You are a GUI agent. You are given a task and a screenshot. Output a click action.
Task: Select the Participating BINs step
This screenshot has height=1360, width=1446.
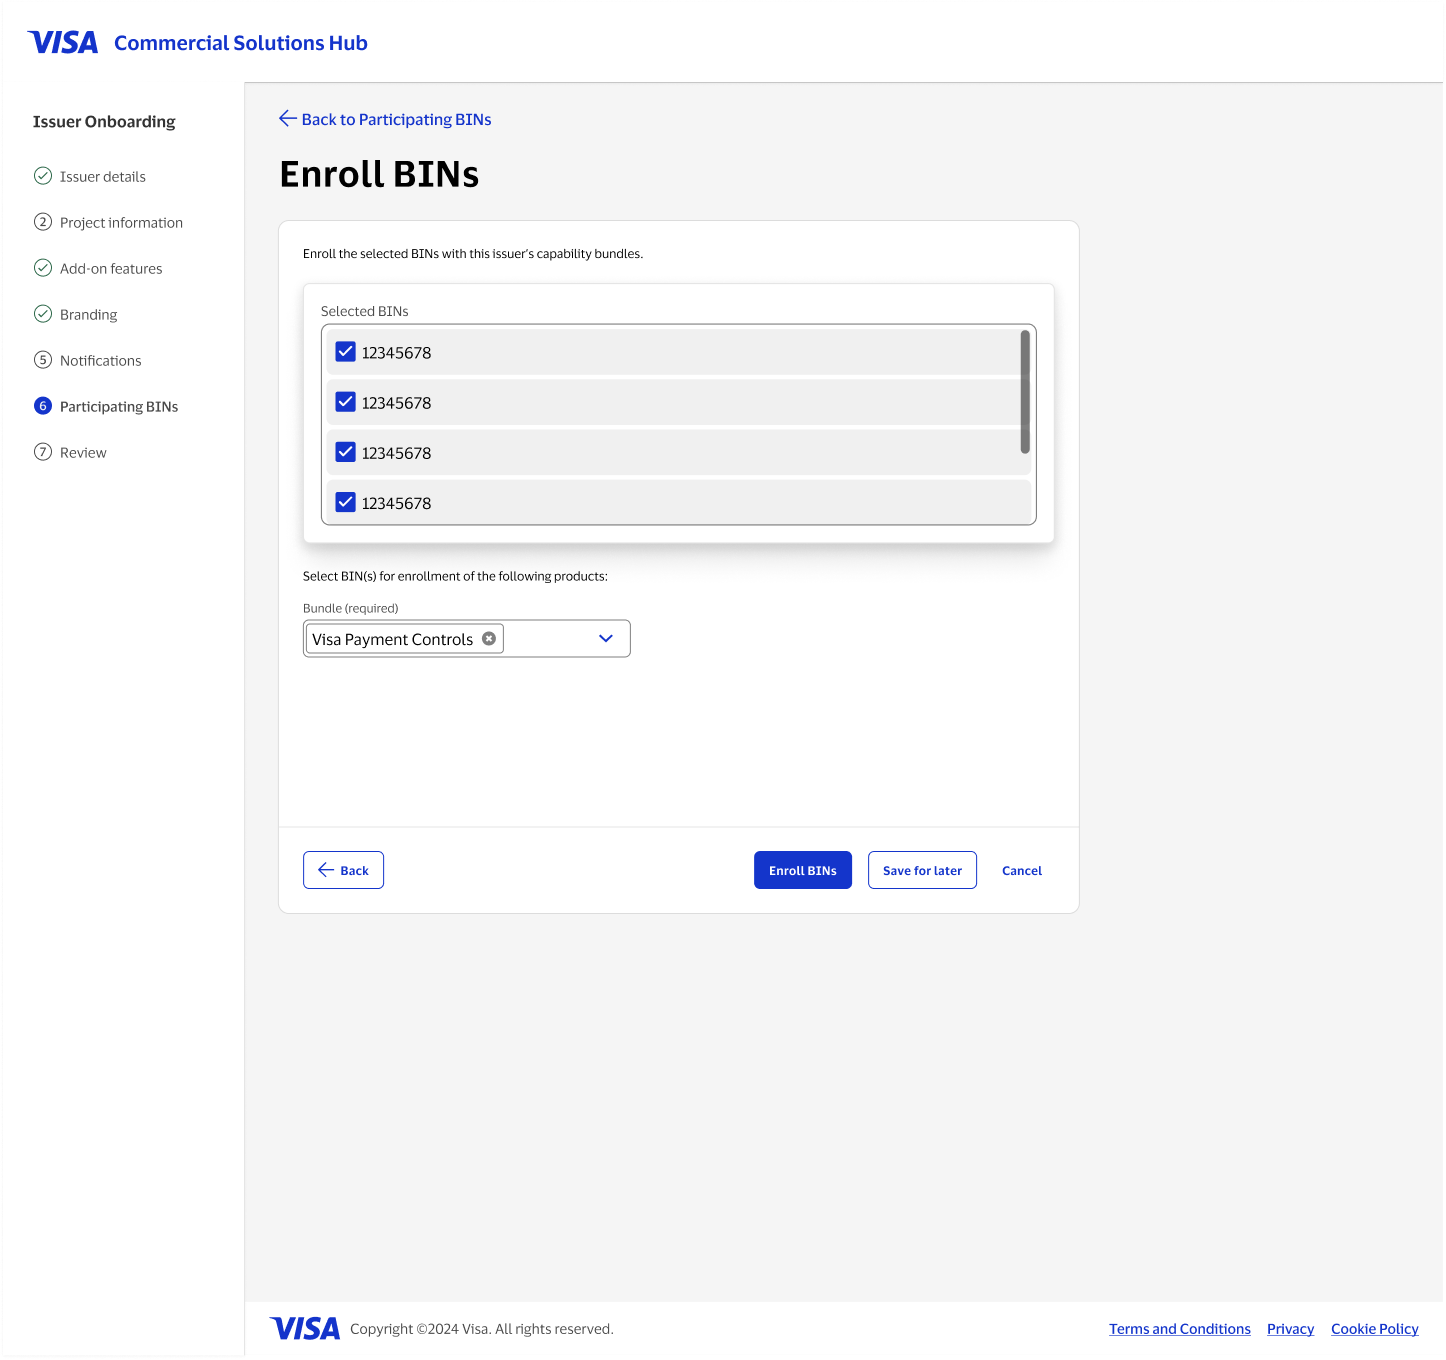[119, 407]
